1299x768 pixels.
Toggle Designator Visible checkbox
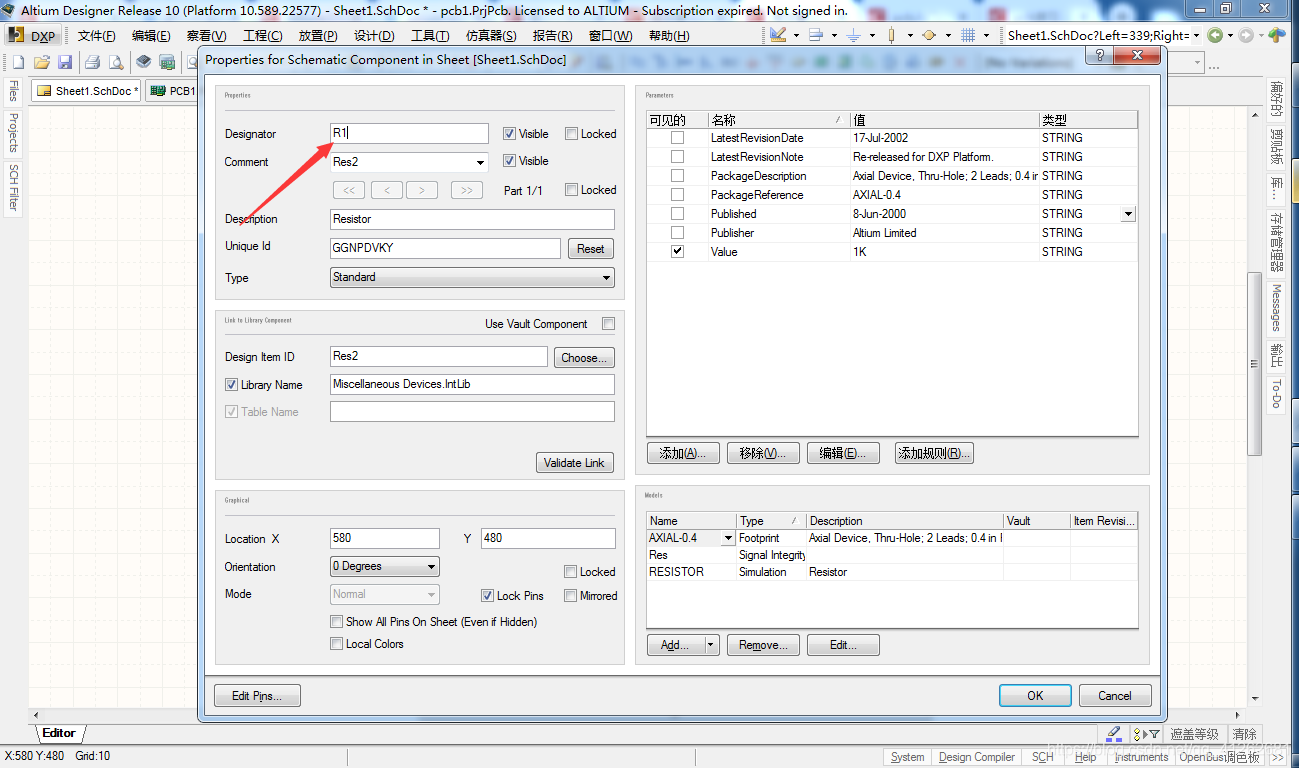coord(509,134)
